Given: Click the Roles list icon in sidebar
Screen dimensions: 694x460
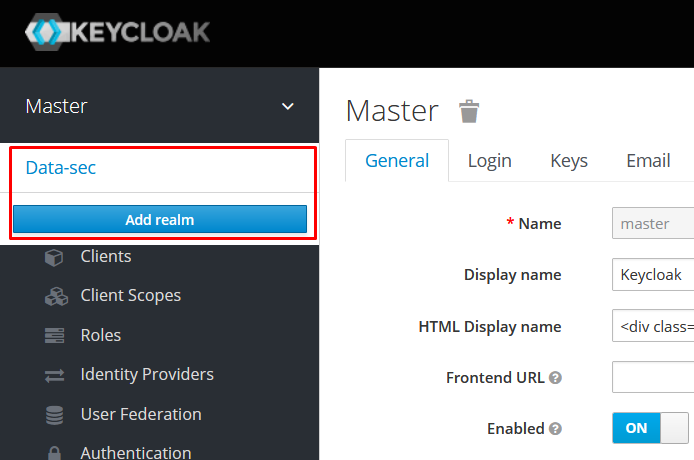Looking at the screenshot, I should click(x=54, y=336).
